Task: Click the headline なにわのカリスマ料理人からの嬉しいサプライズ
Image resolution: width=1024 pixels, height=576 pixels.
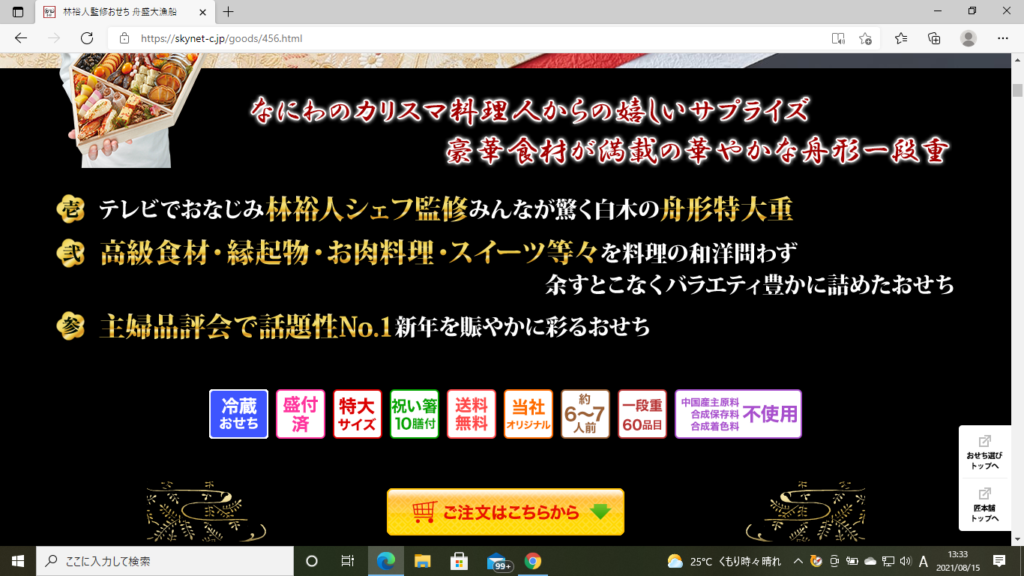Action: click(x=530, y=110)
